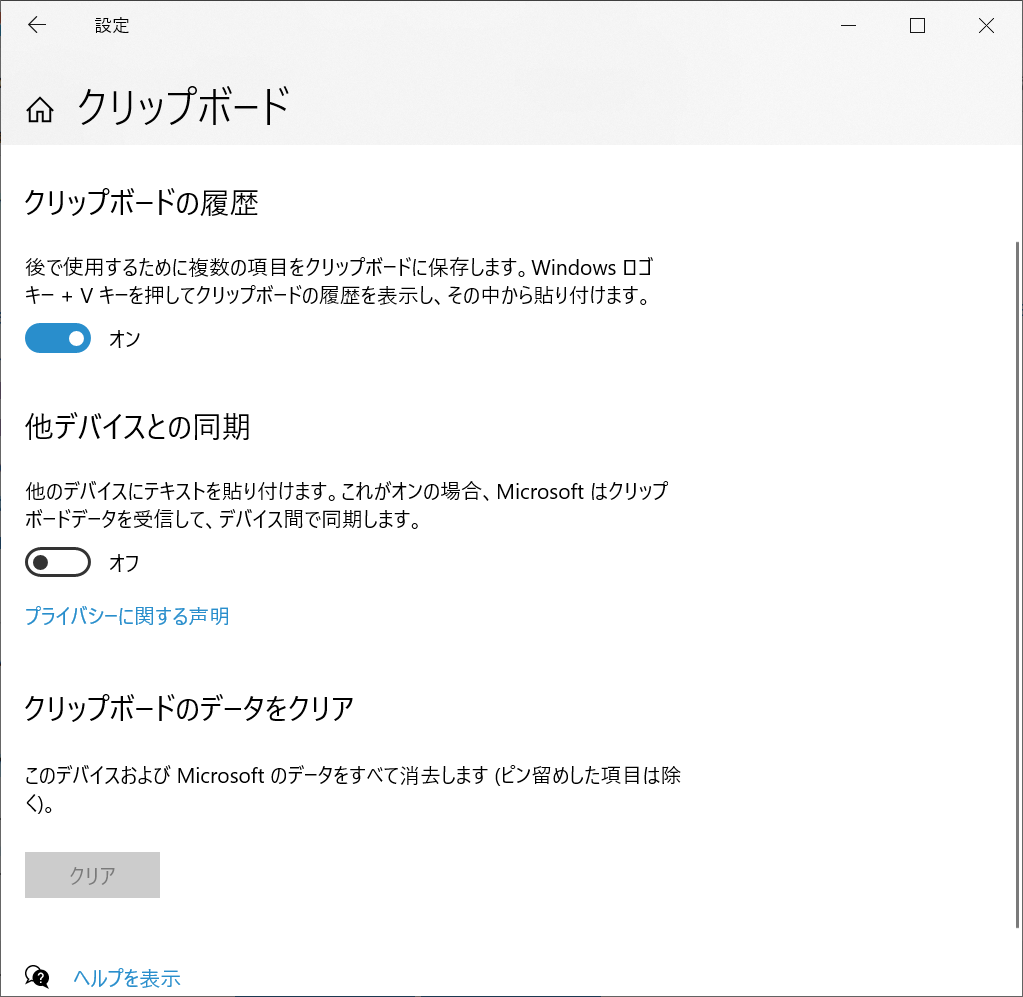Click the 他デバイスとの同期 heading
Screen dimensions: 1023x997
tap(138, 427)
